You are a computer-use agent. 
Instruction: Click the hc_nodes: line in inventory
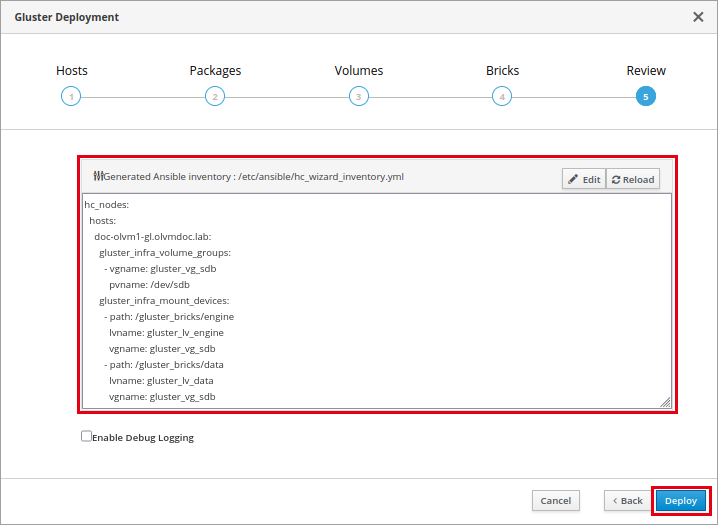coord(107,205)
